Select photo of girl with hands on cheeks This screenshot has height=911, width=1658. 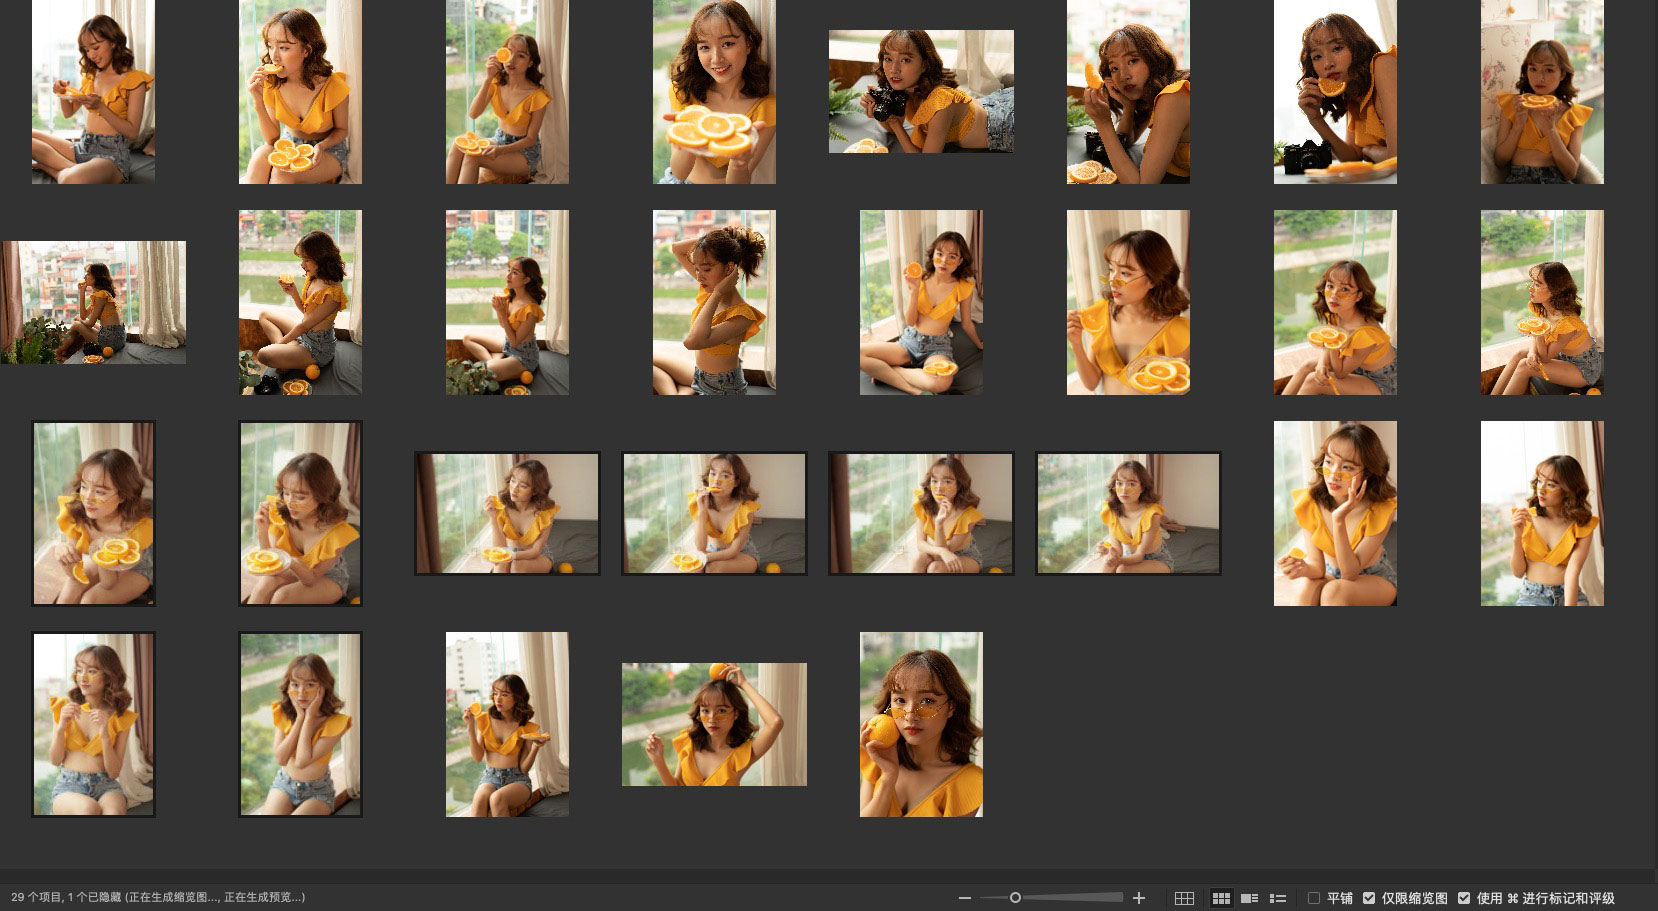[x=300, y=724]
